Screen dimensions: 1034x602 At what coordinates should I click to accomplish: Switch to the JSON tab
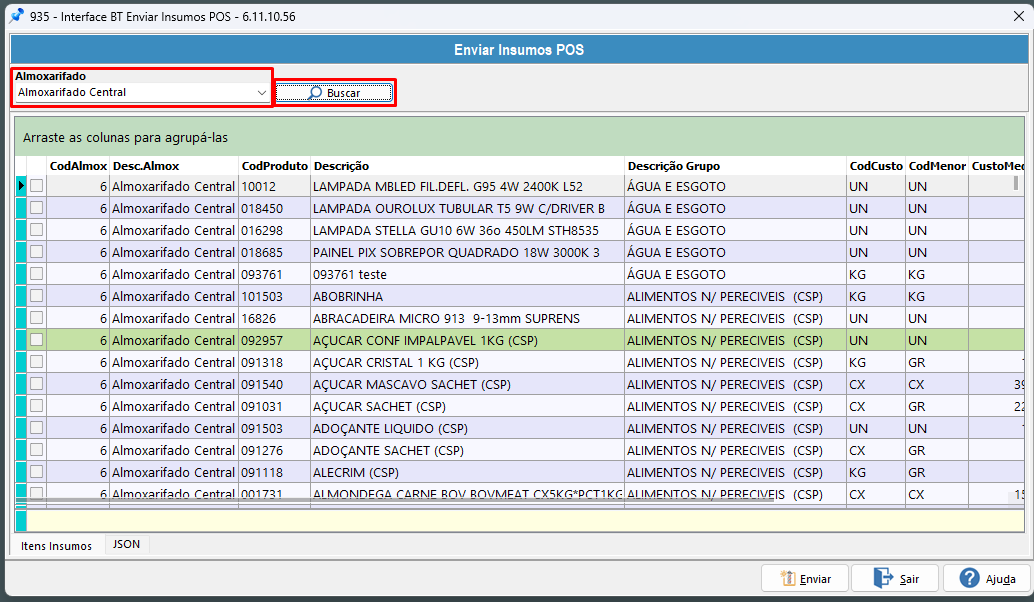point(127,544)
